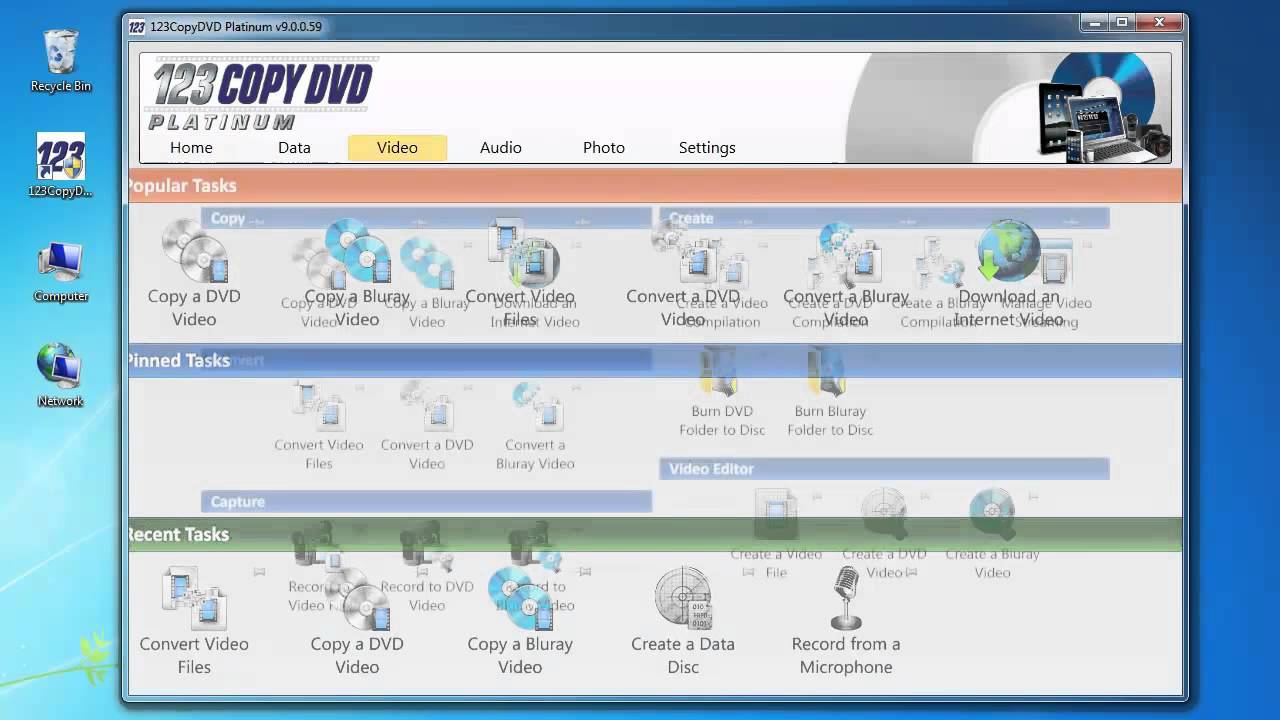Switch to the Audio tab

501,147
